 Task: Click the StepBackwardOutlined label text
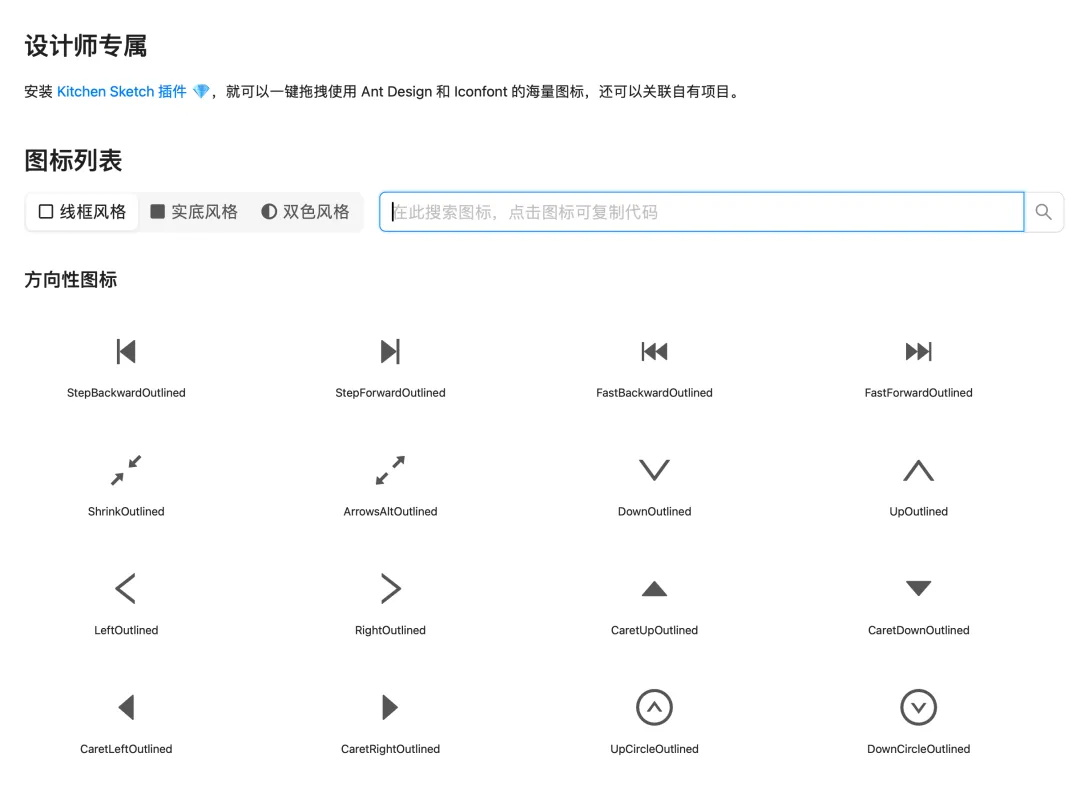pyautogui.click(x=126, y=393)
